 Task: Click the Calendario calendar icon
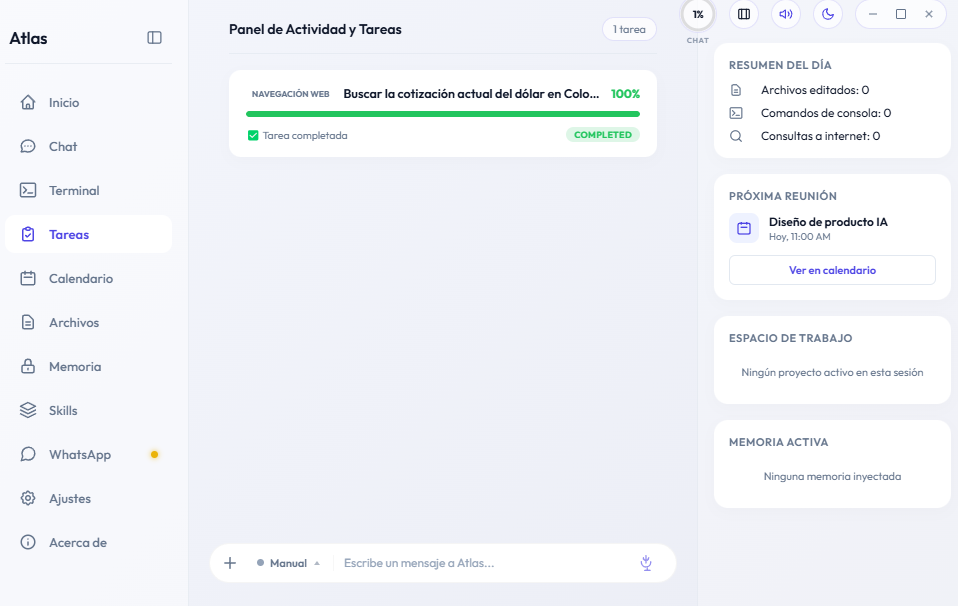click(x=28, y=278)
